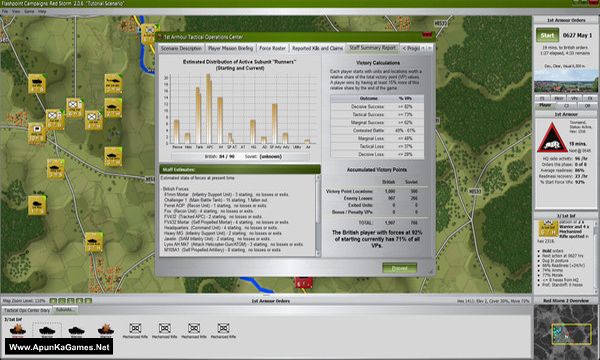This screenshot has height=360, width=600.
Task: Select the southernmost British tank counter near town
Action: coord(93,242)
